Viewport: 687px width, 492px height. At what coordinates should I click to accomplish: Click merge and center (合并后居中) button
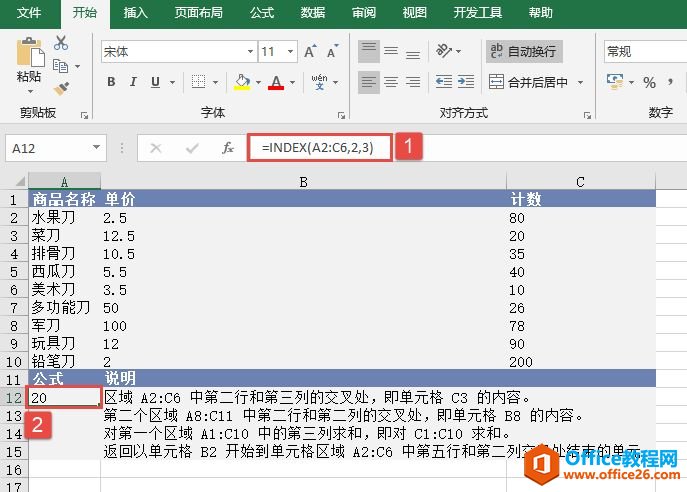tap(528, 82)
